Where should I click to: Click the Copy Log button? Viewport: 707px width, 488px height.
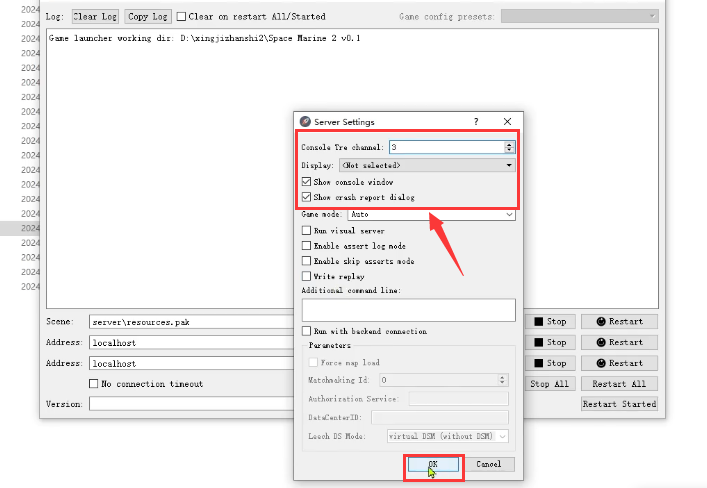148,17
